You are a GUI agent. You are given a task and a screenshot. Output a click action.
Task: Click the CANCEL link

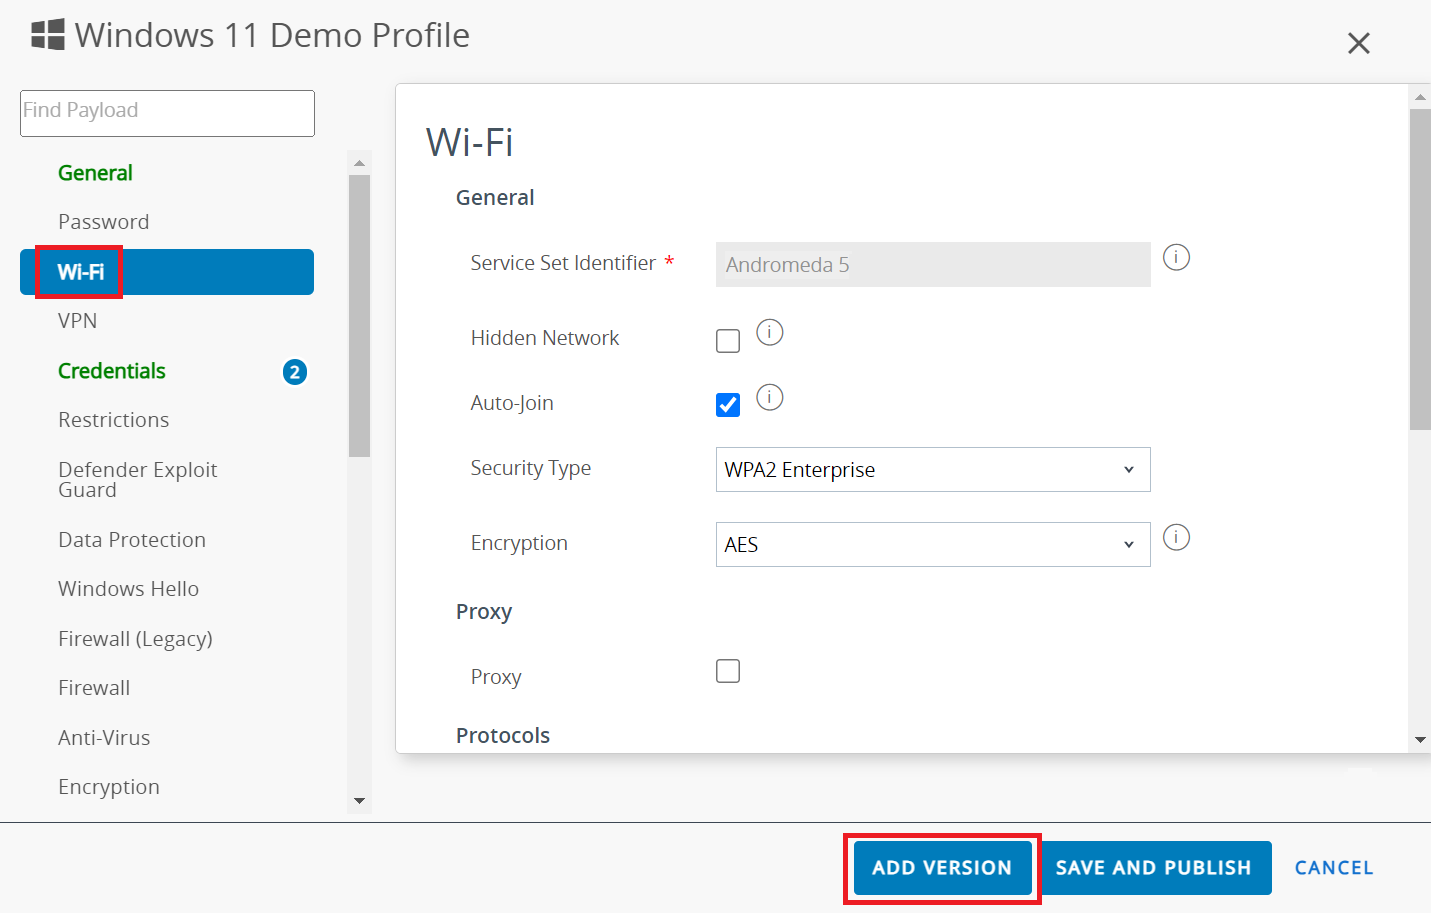click(x=1334, y=868)
